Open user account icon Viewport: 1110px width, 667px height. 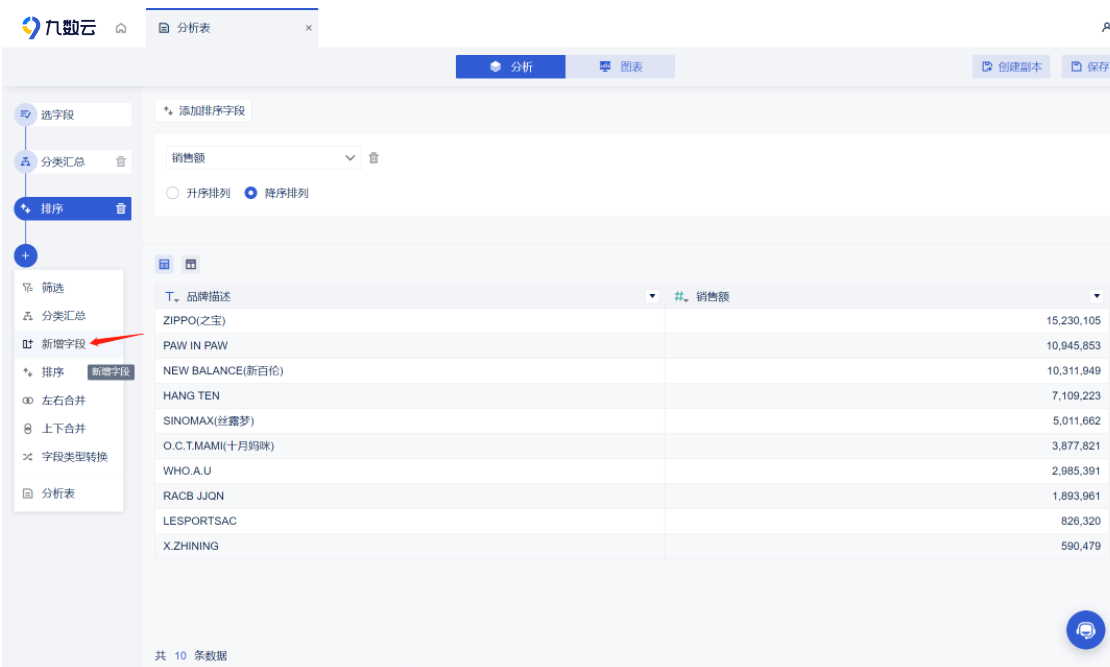tap(1105, 28)
